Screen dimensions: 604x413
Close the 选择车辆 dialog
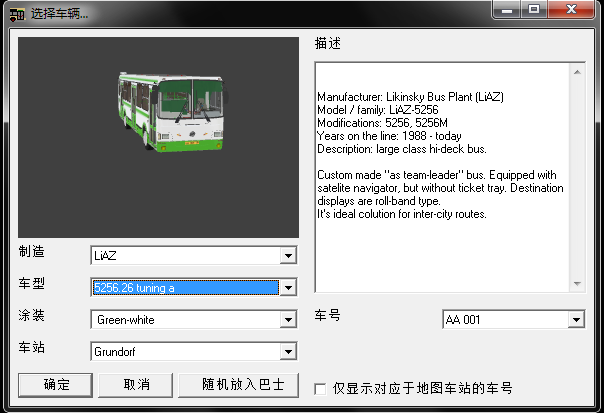coord(571,9)
